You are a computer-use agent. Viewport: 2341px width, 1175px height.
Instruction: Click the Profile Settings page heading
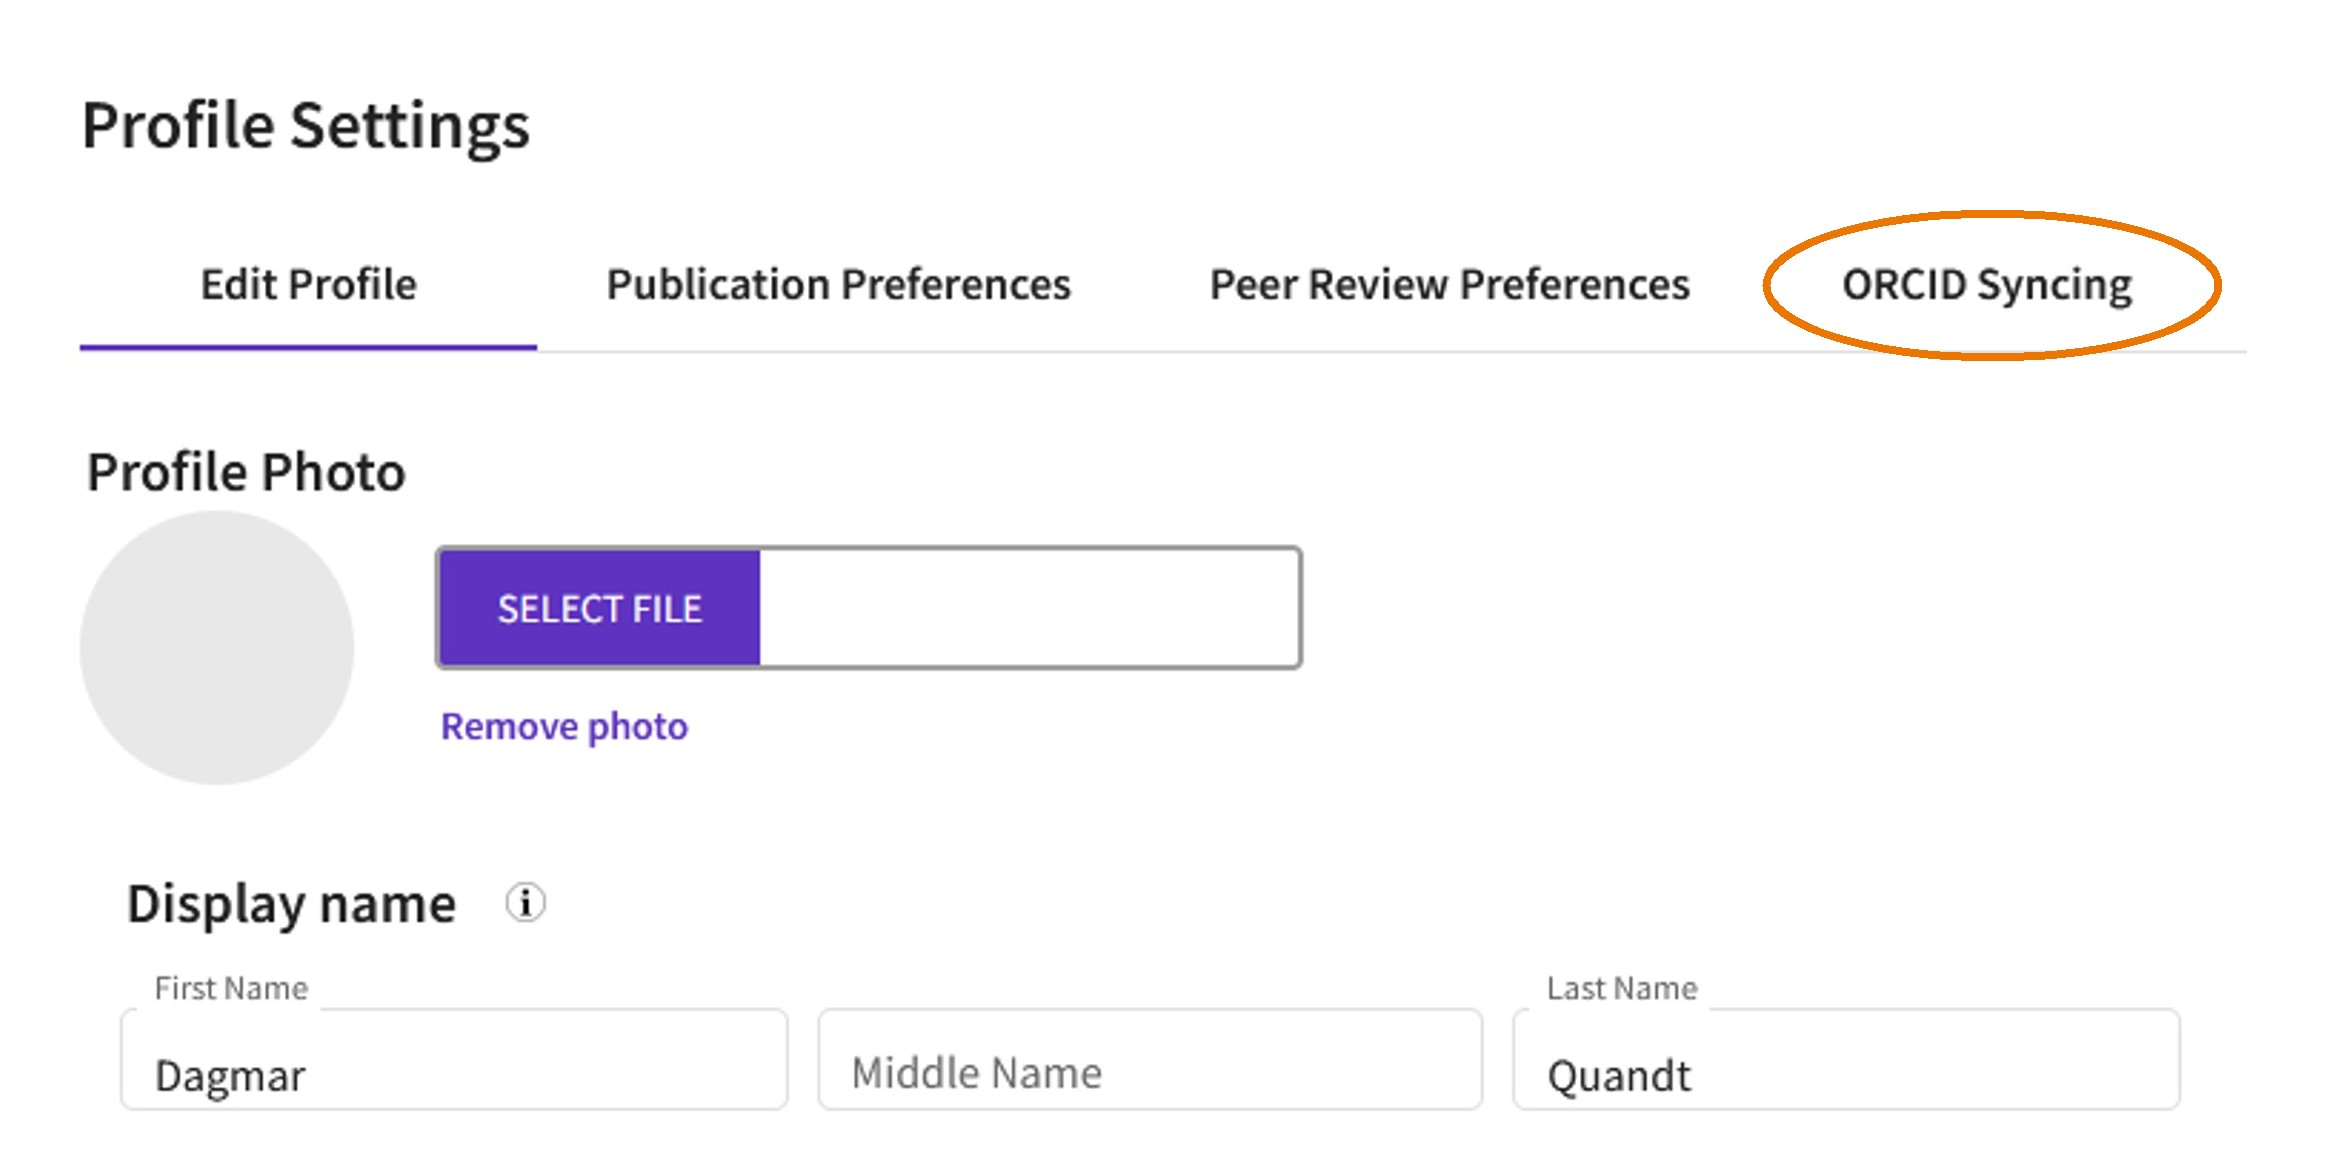[x=305, y=127]
